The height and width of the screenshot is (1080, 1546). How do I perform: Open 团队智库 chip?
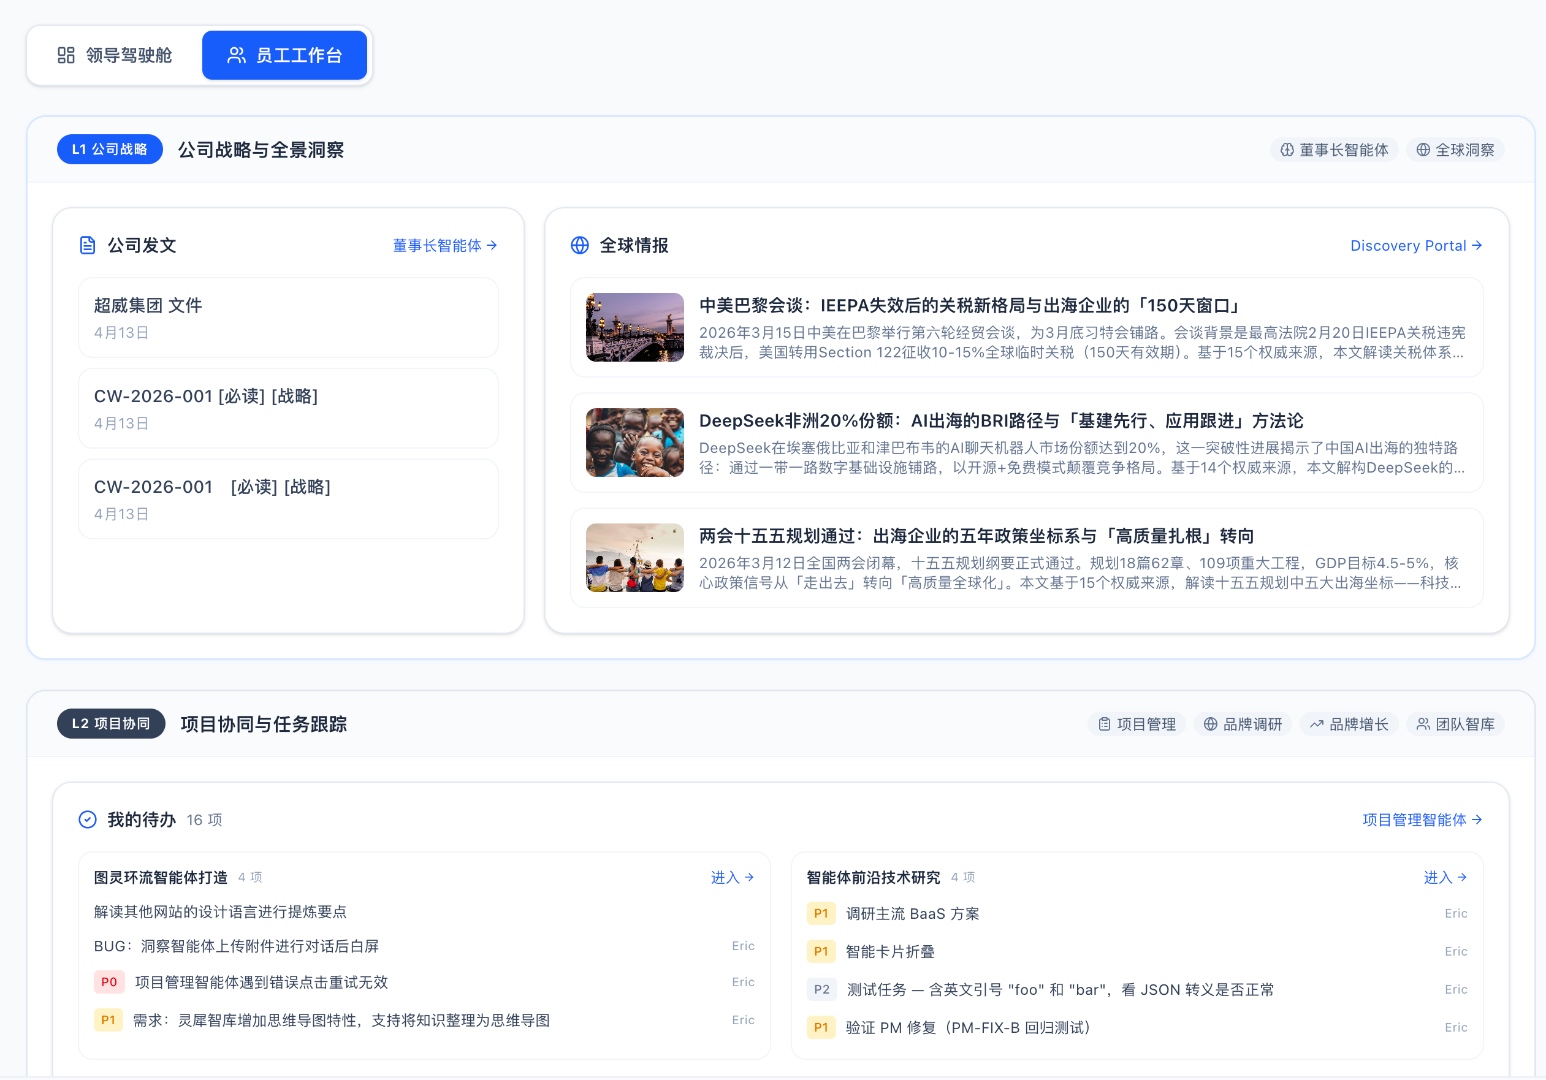pos(1455,724)
